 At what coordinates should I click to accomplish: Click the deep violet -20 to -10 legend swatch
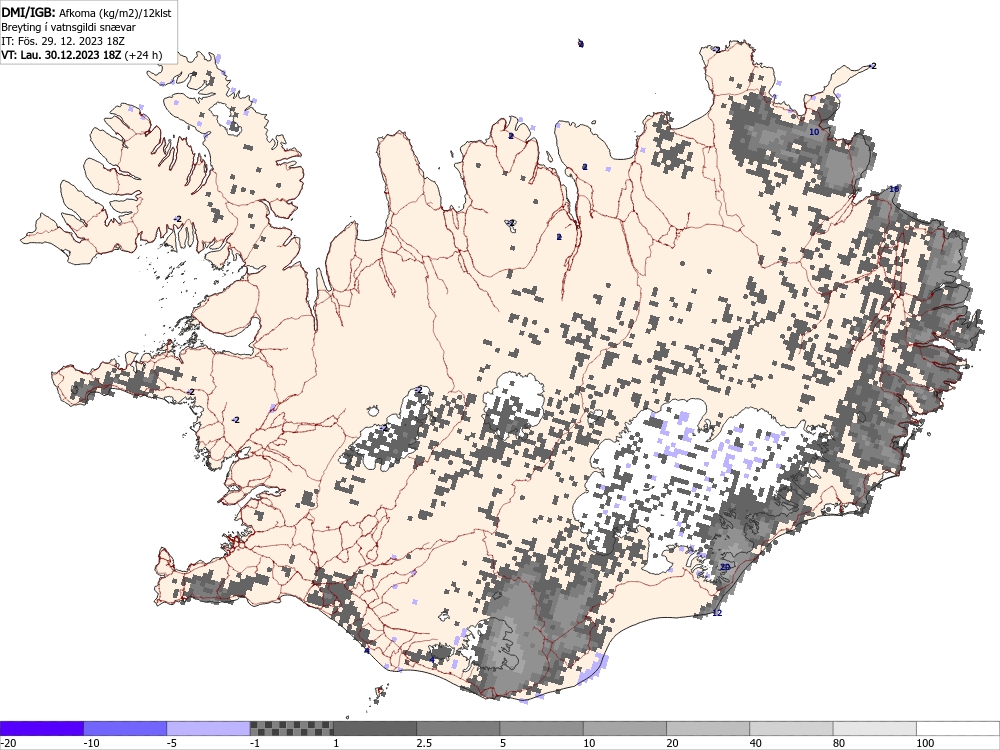click(41, 728)
